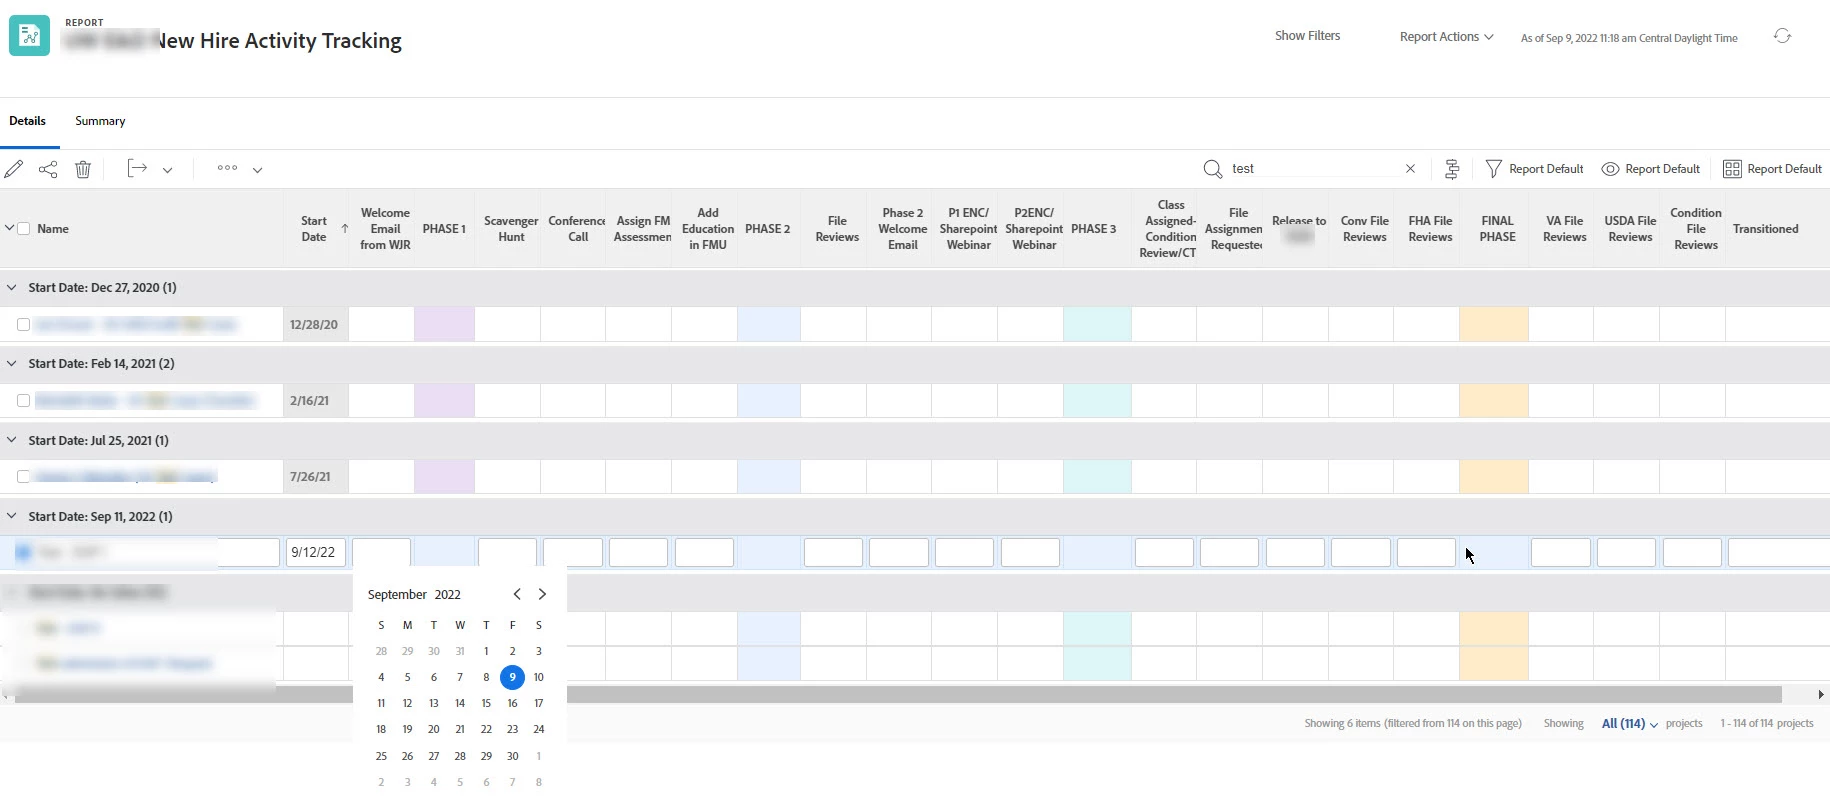
Task: Click the quick filter settings icon
Action: (x=1452, y=169)
